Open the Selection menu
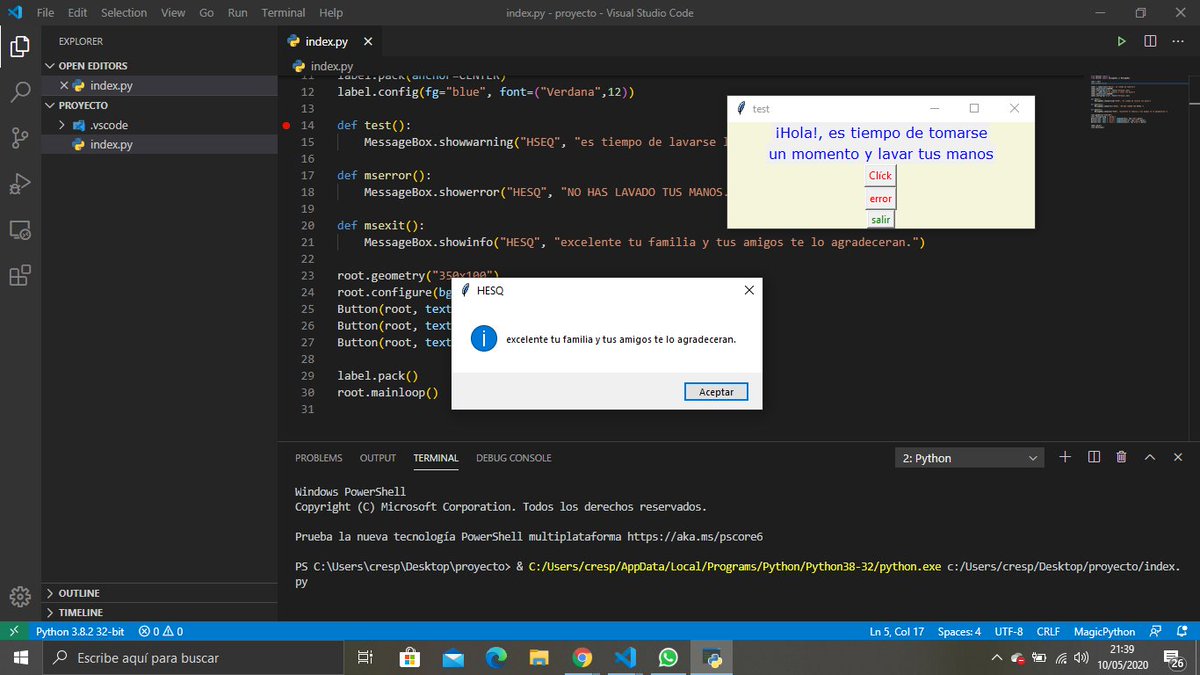 pyautogui.click(x=124, y=13)
